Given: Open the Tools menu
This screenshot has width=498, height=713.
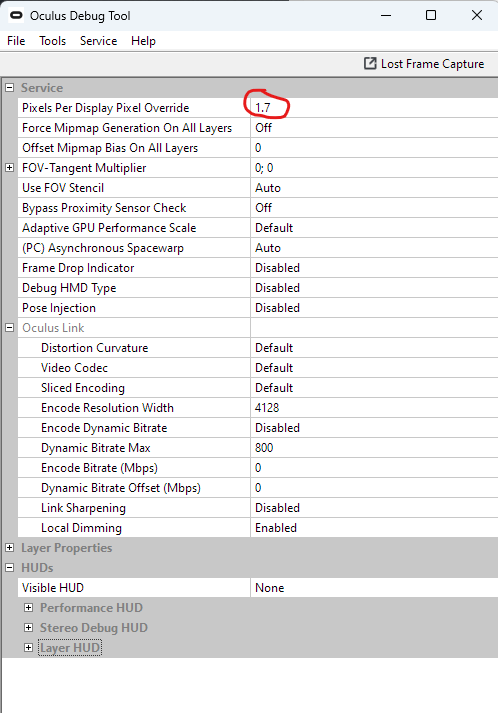Looking at the screenshot, I should [52, 41].
